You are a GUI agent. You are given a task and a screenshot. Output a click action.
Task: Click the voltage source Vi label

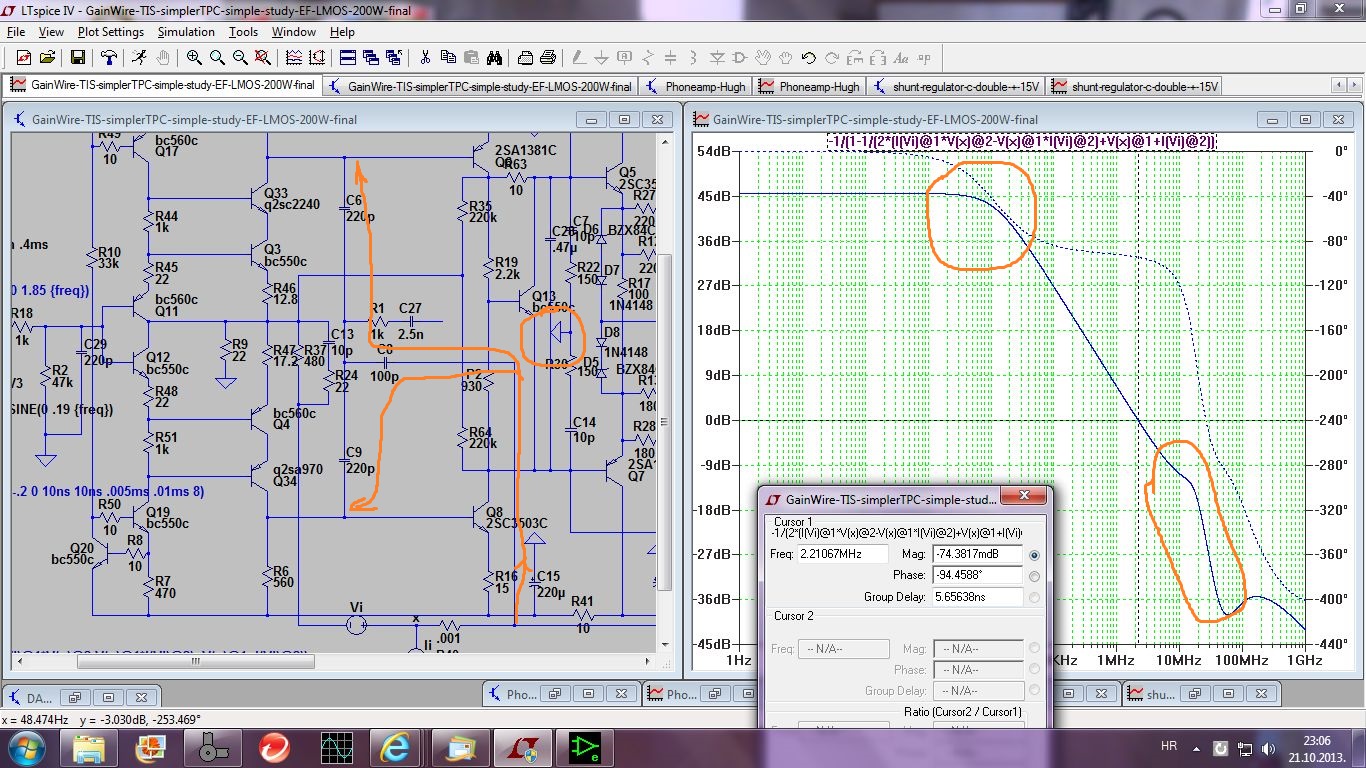click(356, 607)
